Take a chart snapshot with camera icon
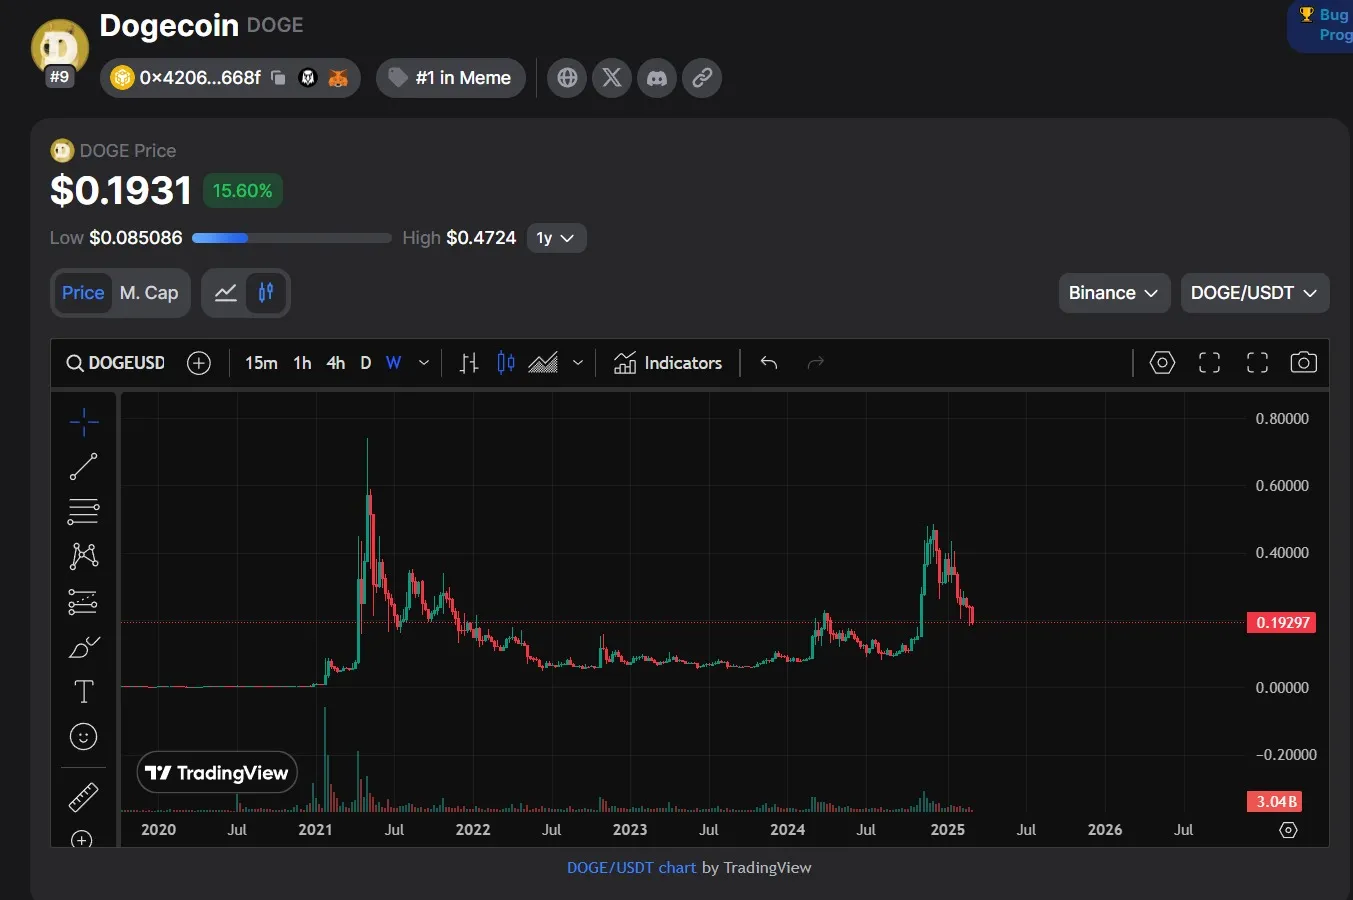This screenshot has width=1353, height=900. click(1303, 363)
